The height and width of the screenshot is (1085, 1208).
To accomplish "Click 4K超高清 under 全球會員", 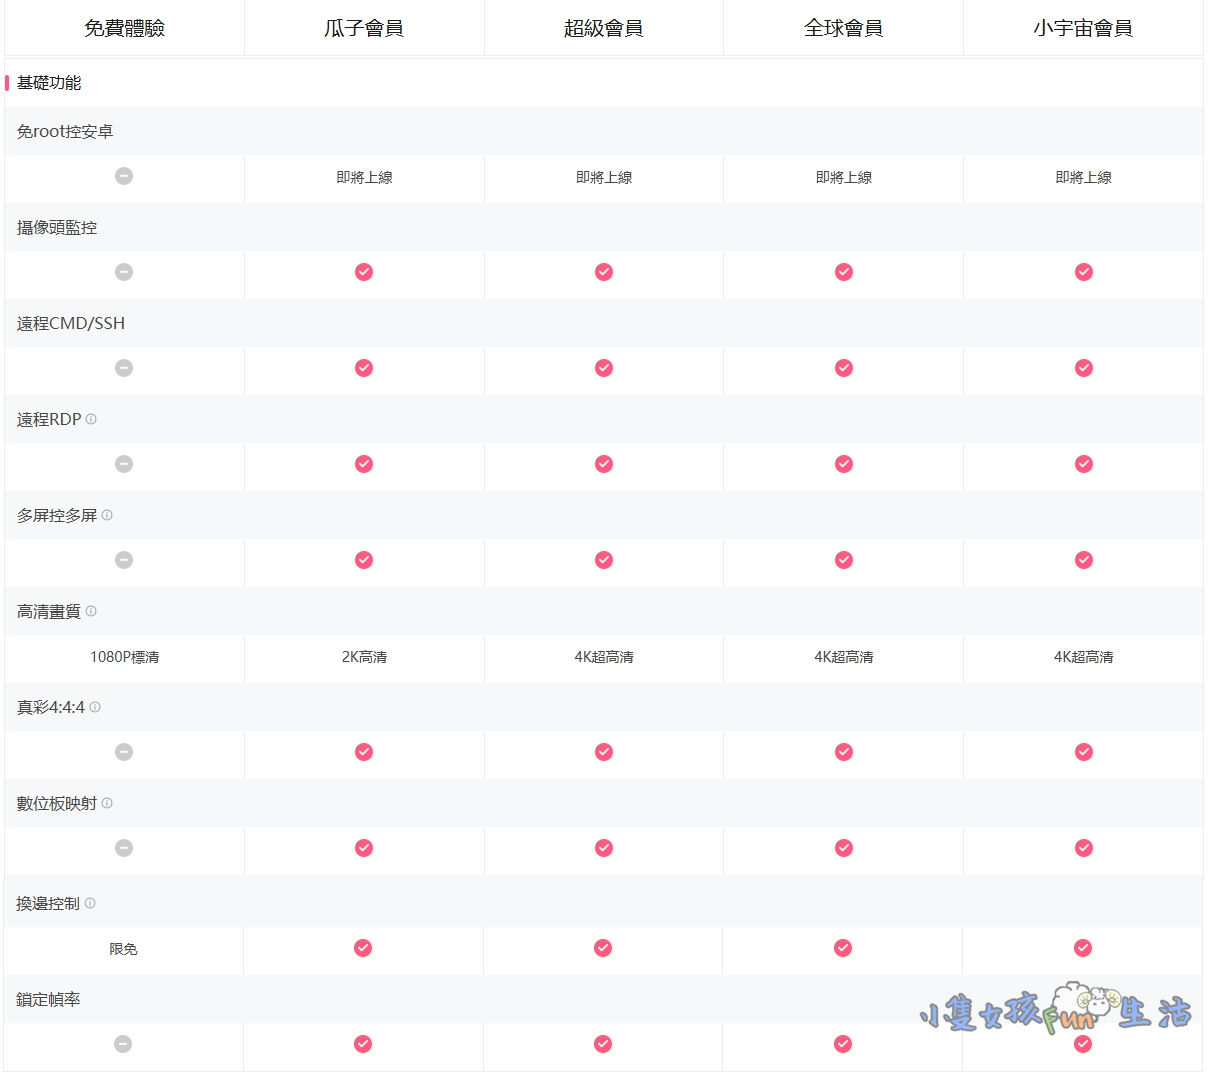I will (x=844, y=658).
